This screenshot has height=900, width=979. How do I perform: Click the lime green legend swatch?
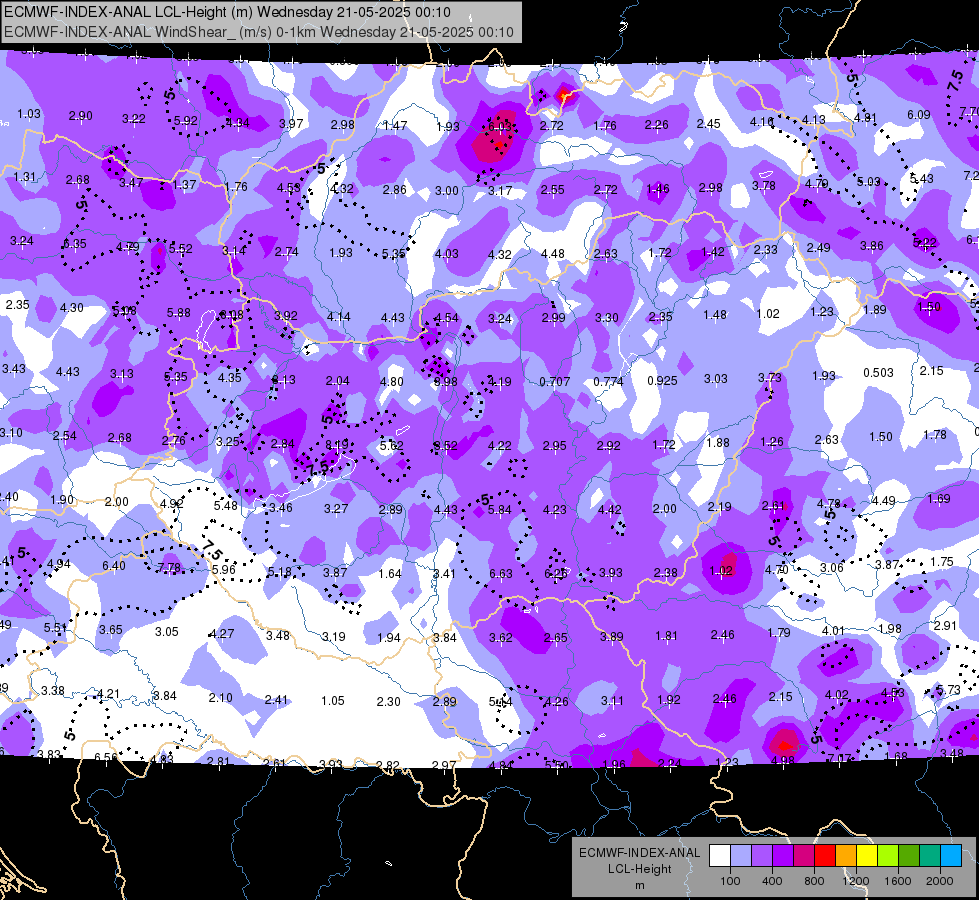888,855
